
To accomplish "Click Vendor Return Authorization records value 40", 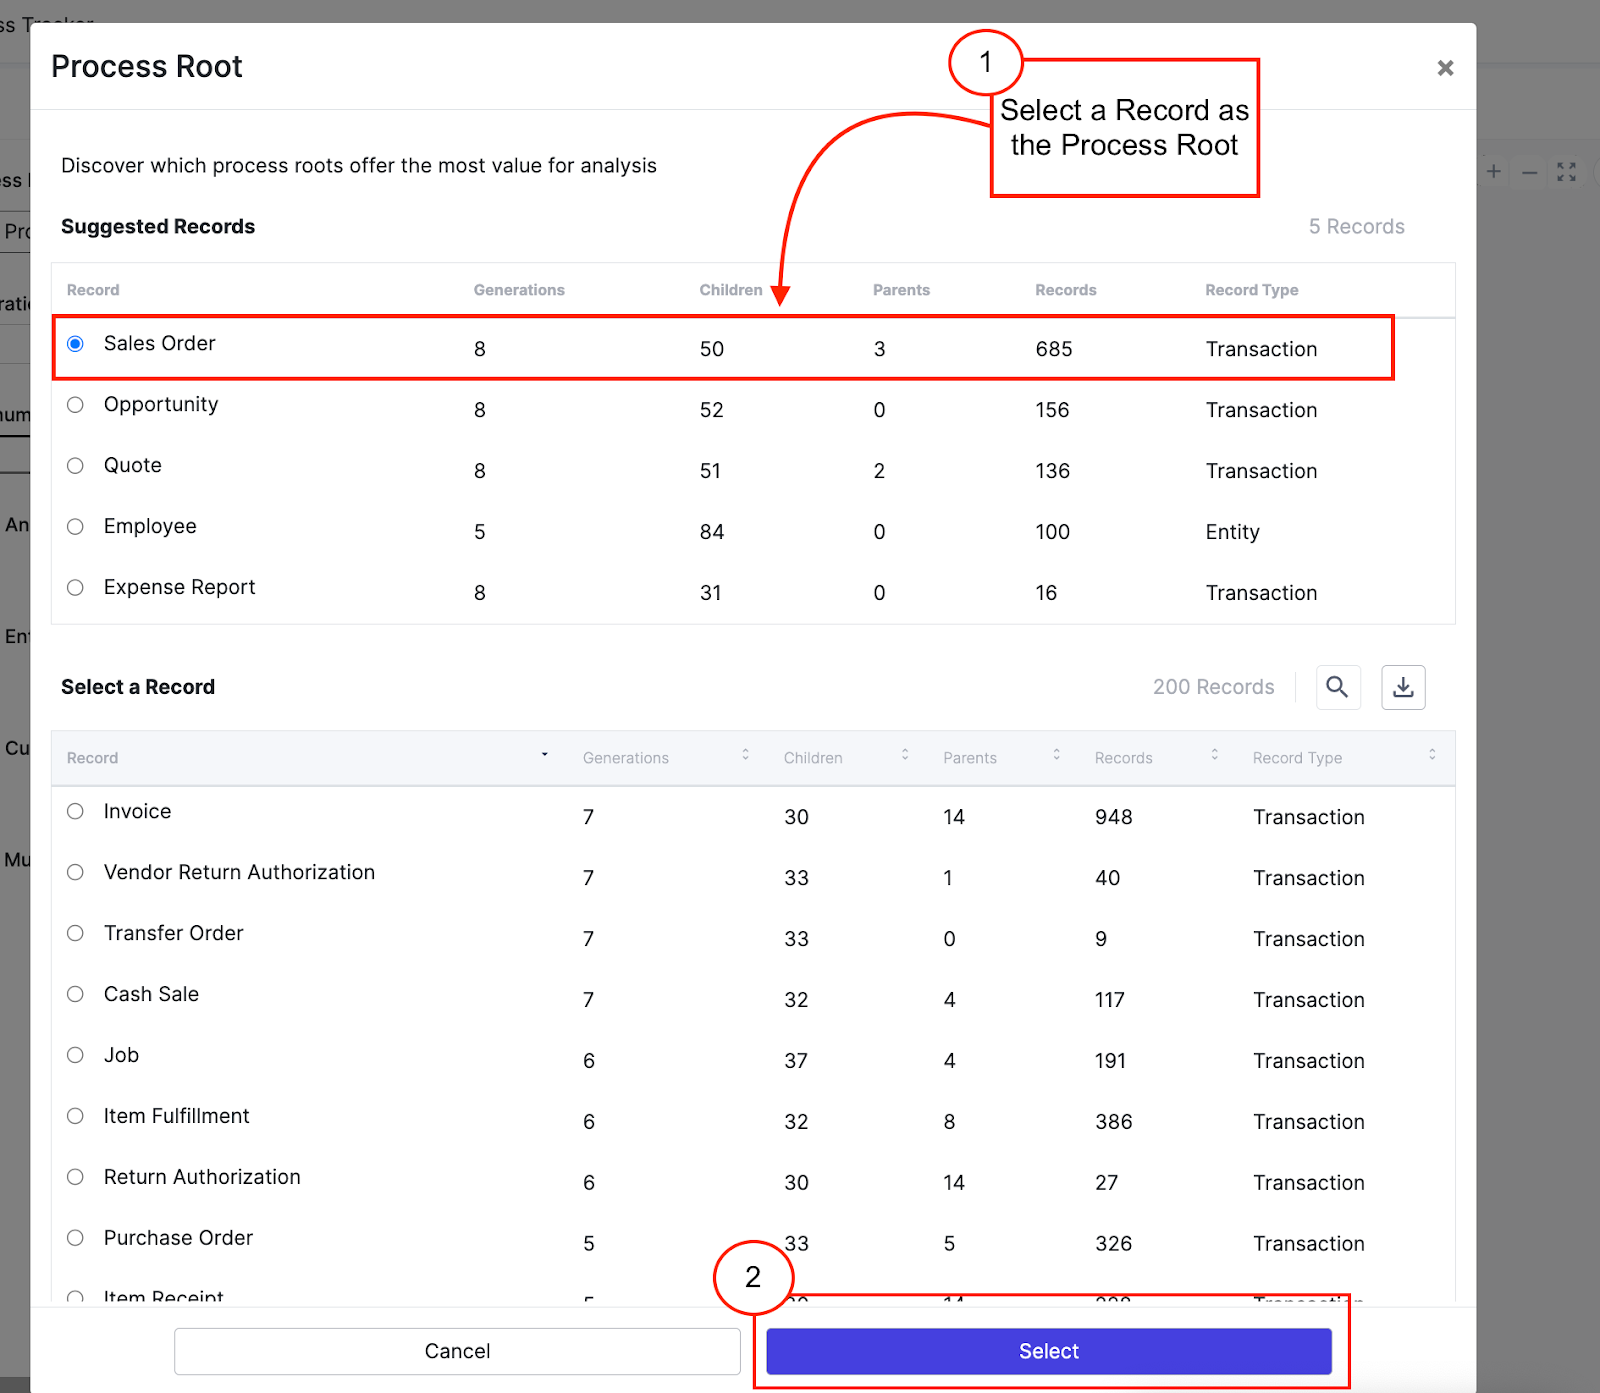I will [x=1107, y=878].
